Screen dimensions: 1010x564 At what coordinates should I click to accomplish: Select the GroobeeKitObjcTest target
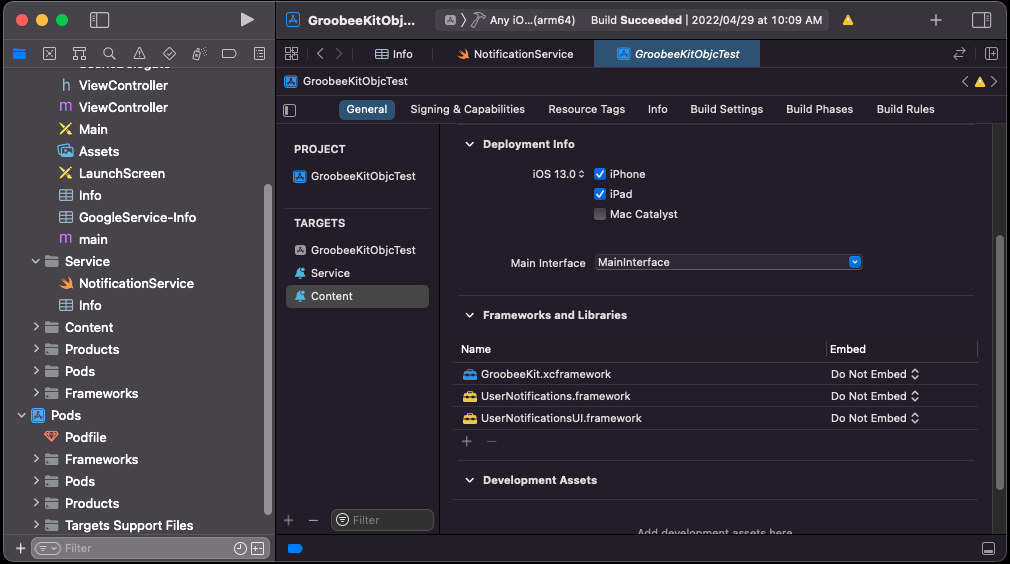(x=357, y=250)
